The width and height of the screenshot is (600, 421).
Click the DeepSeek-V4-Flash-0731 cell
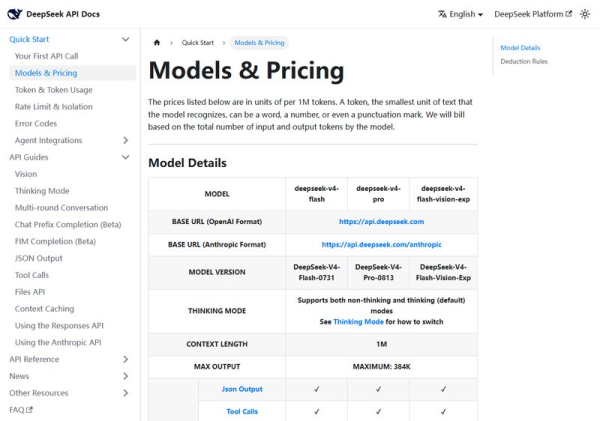click(x=316, y=273)
